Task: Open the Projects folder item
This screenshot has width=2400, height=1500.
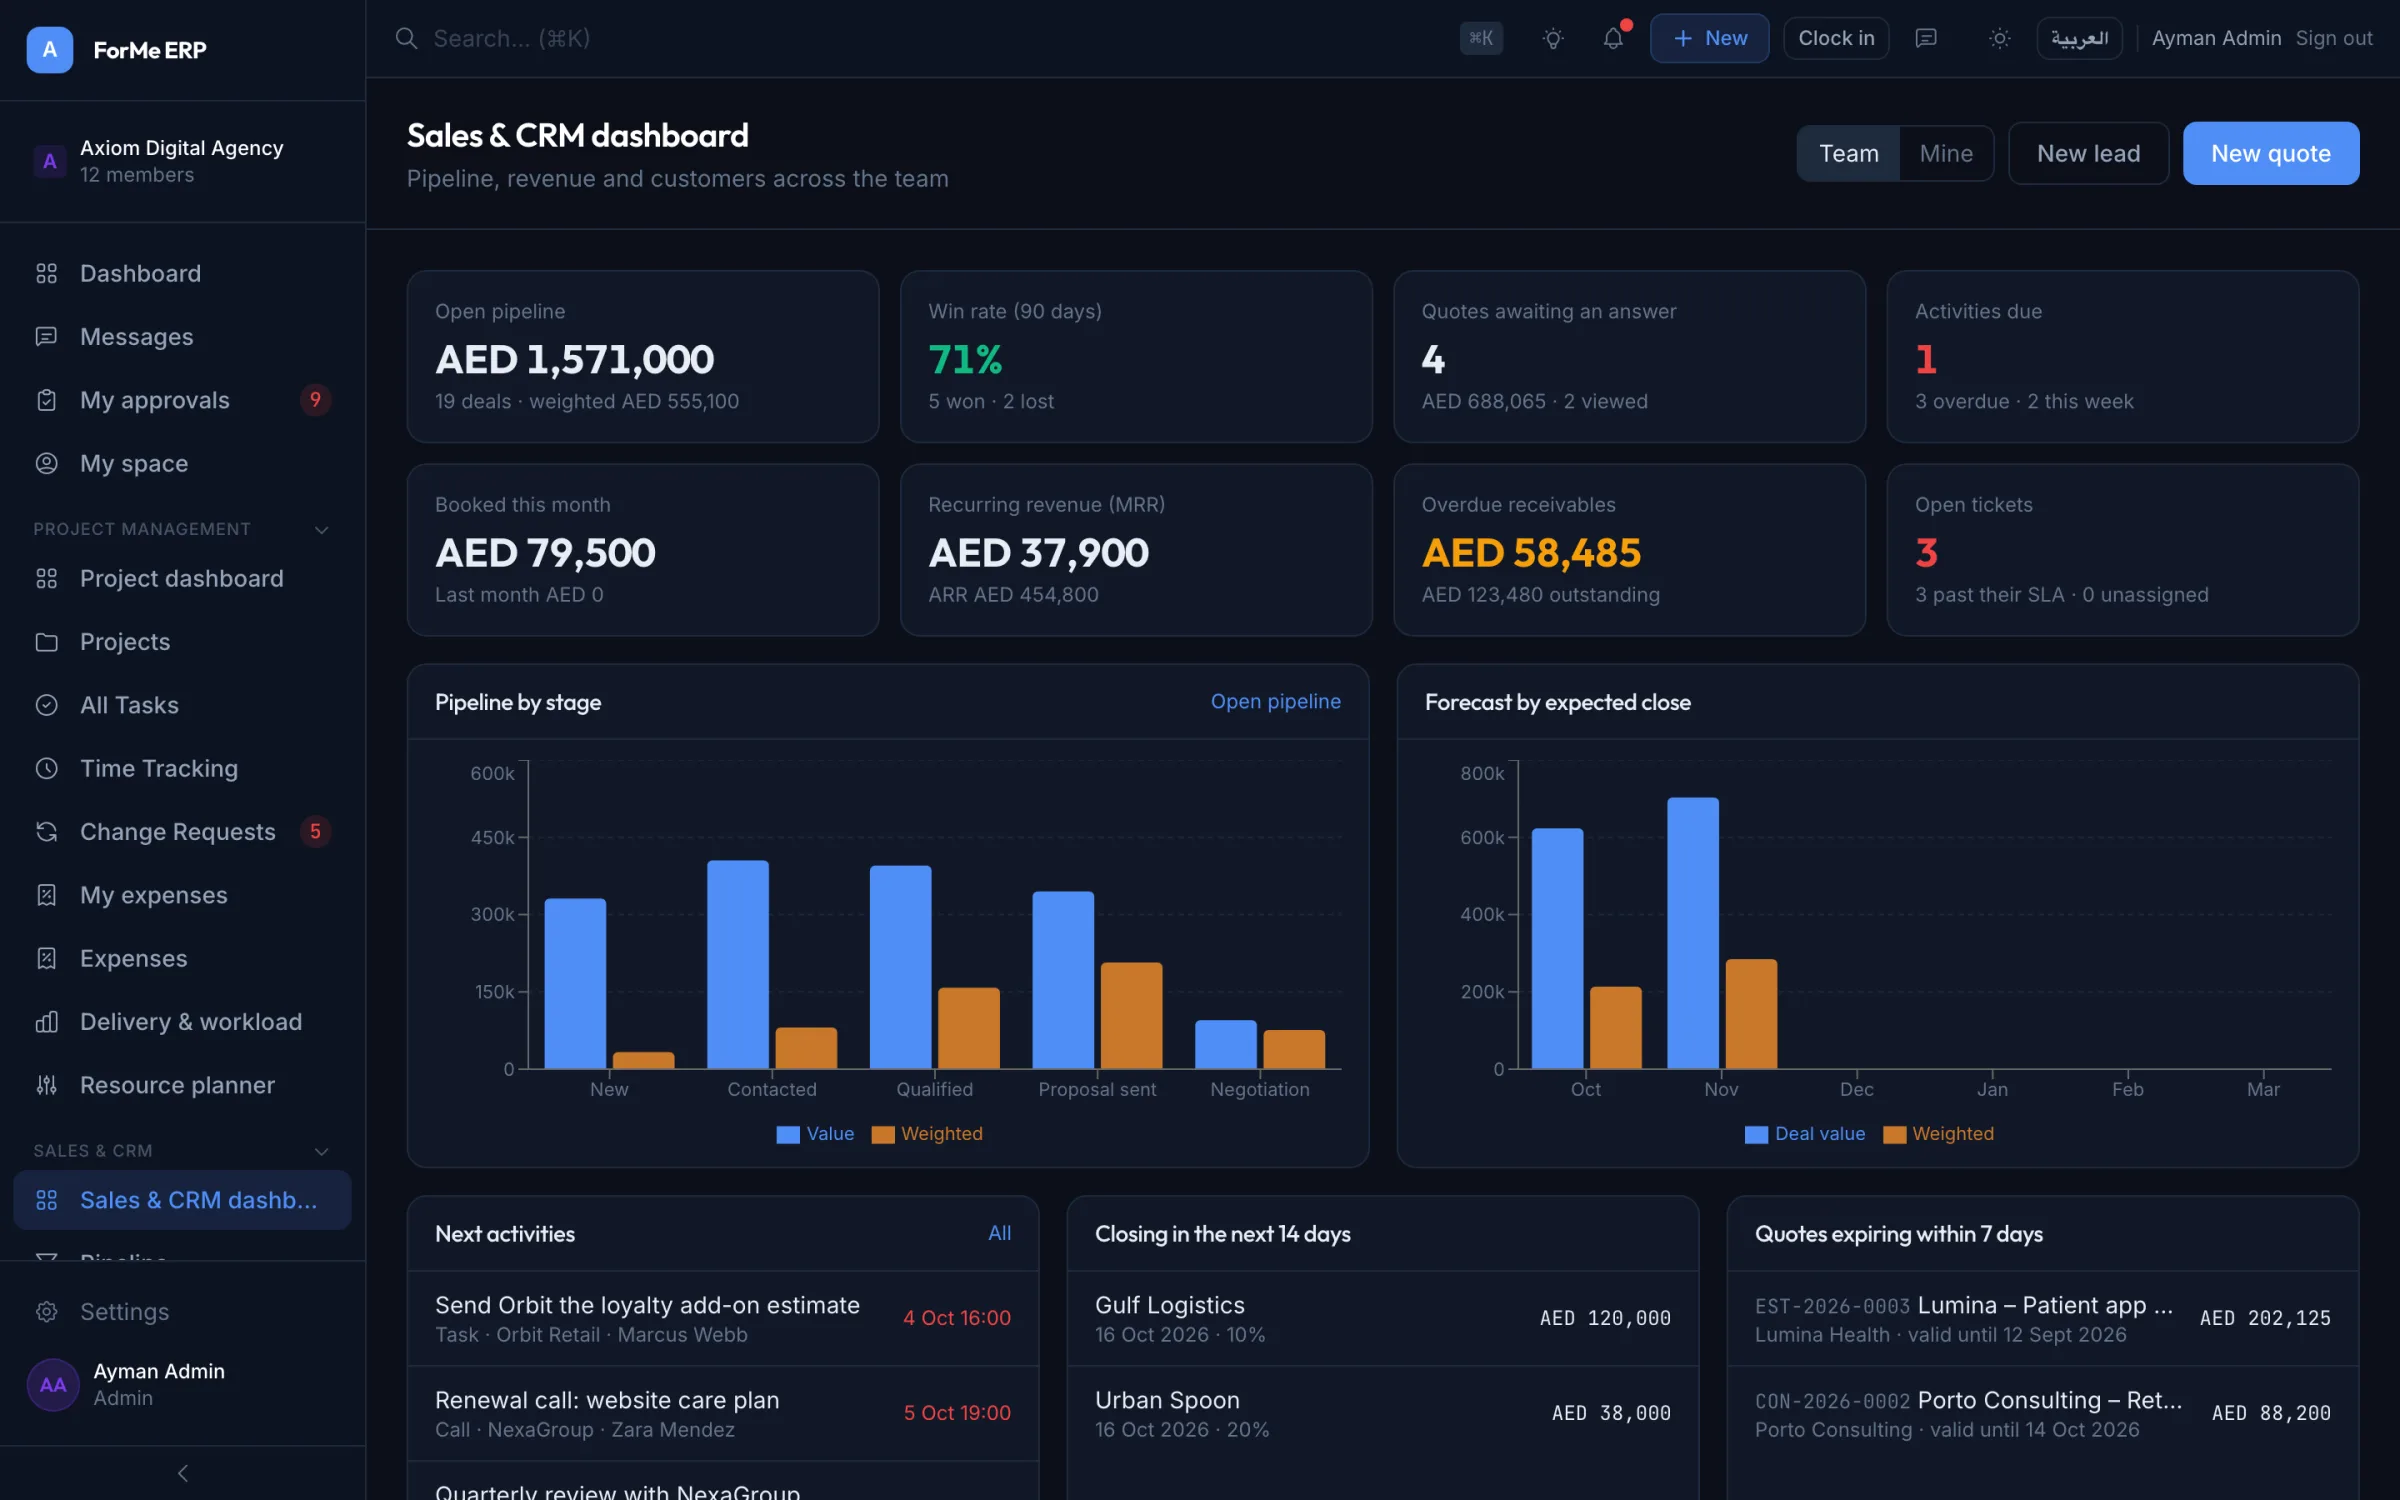Action: [182, 641]
